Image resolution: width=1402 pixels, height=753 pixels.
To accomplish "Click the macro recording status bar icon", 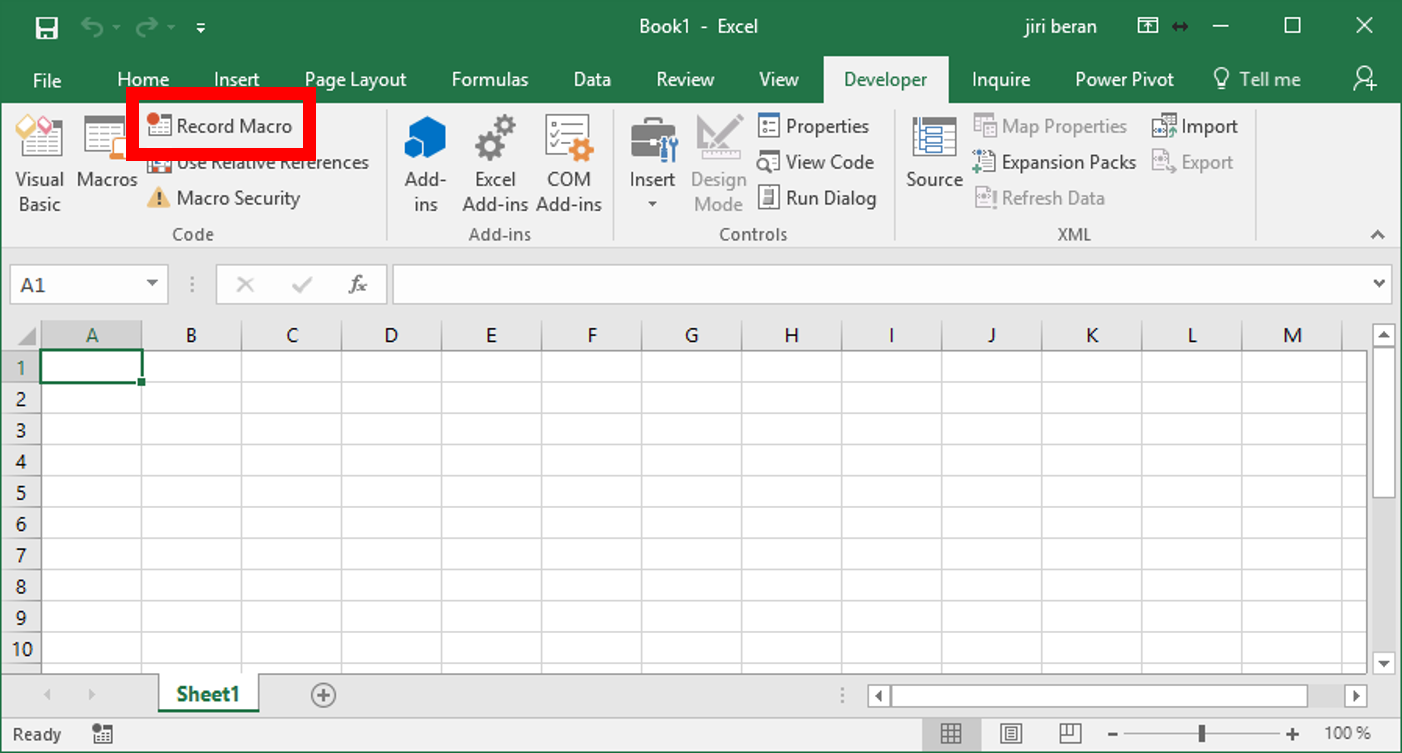I will pyautogui.click(x=102, y=734).
